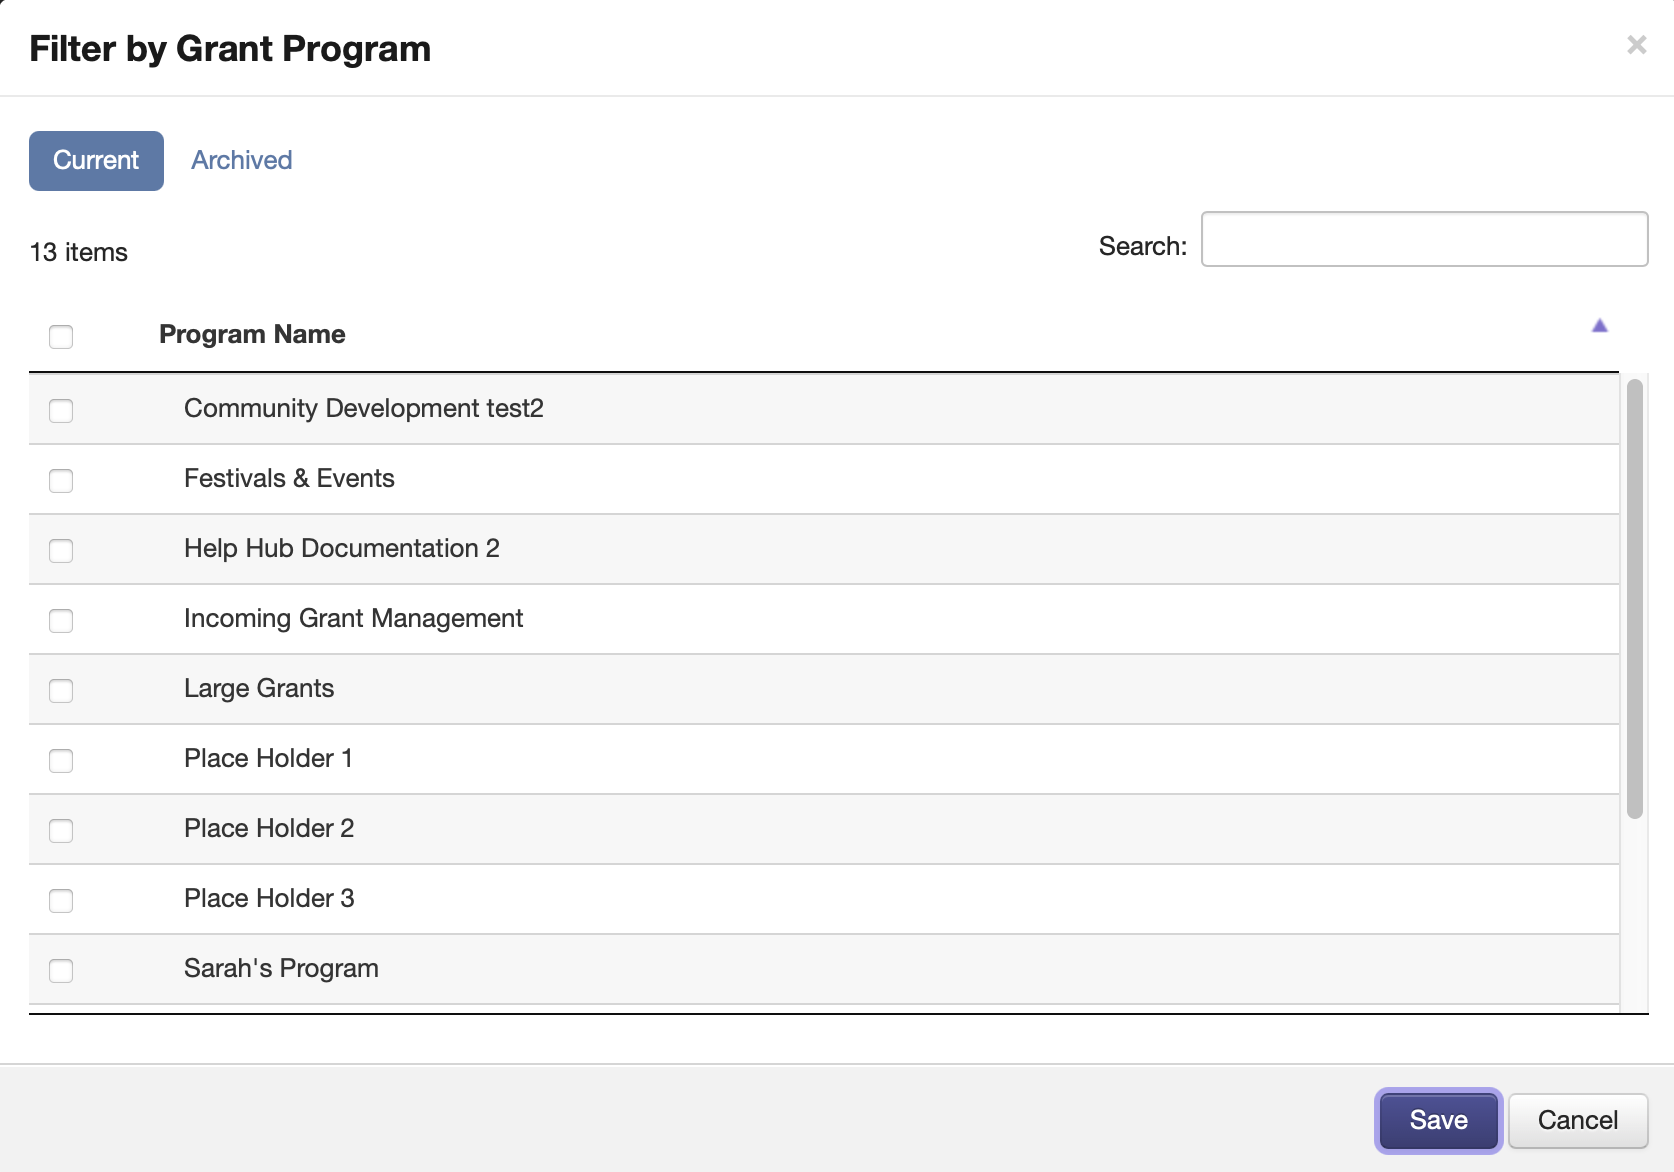The image size is (1674, 1172).
Task: Select the Current tab
Action: pyautogui.click(x=96, y=160)
